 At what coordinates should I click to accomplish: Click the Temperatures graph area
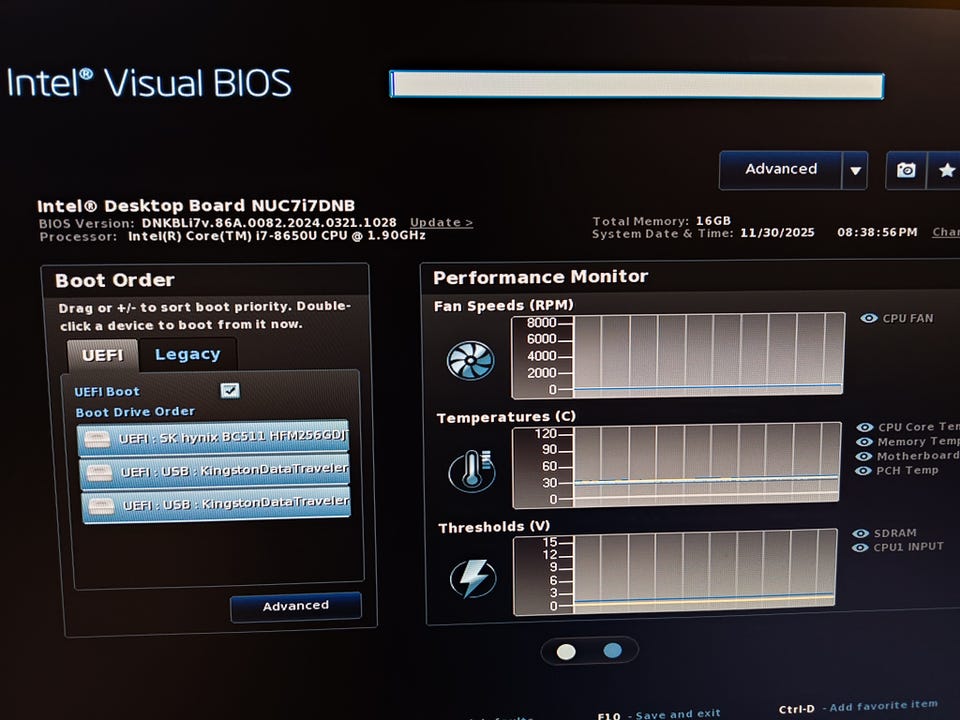coord(677,466)
